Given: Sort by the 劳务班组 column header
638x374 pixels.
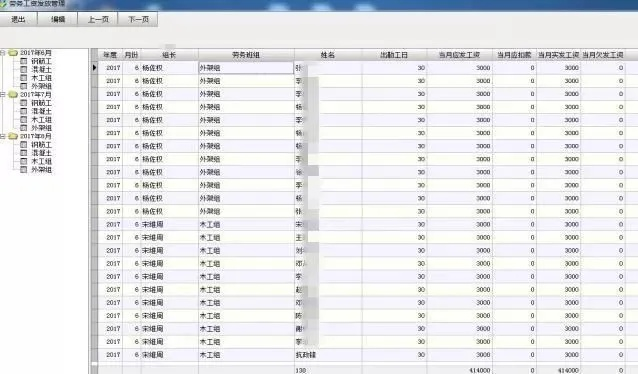Looking at the screenshot, I should coord(246,55).
